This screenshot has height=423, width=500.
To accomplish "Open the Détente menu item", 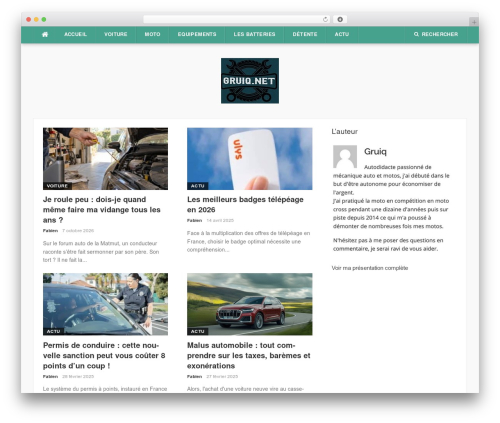I will [x=305, y=34].
